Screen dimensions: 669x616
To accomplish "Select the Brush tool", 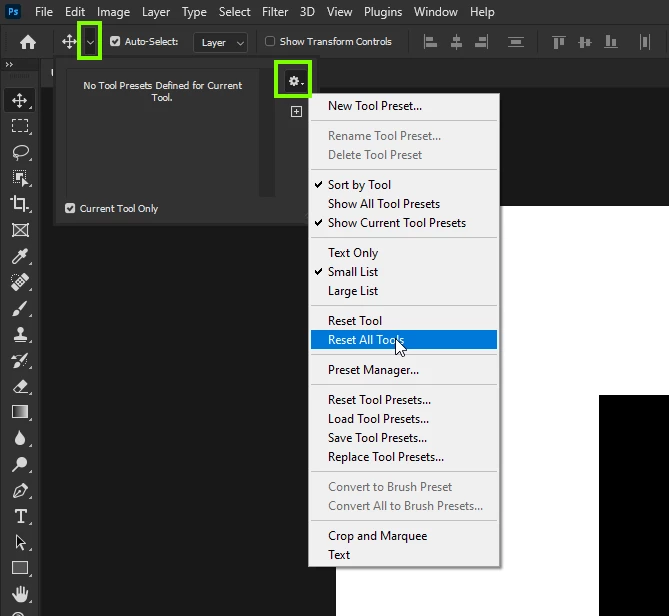I will pyautogui.click(x=20, y=308).
